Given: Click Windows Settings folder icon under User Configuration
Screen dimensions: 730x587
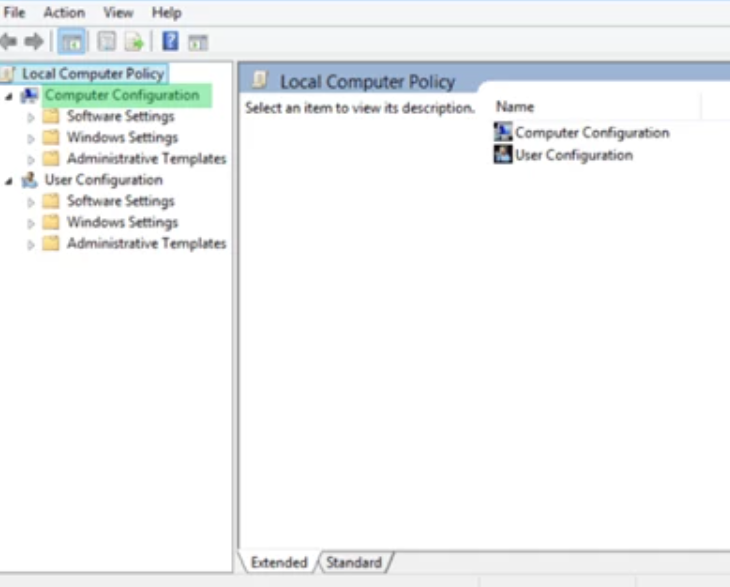Looking at the screenshot, I should click(x=51, y=222).
